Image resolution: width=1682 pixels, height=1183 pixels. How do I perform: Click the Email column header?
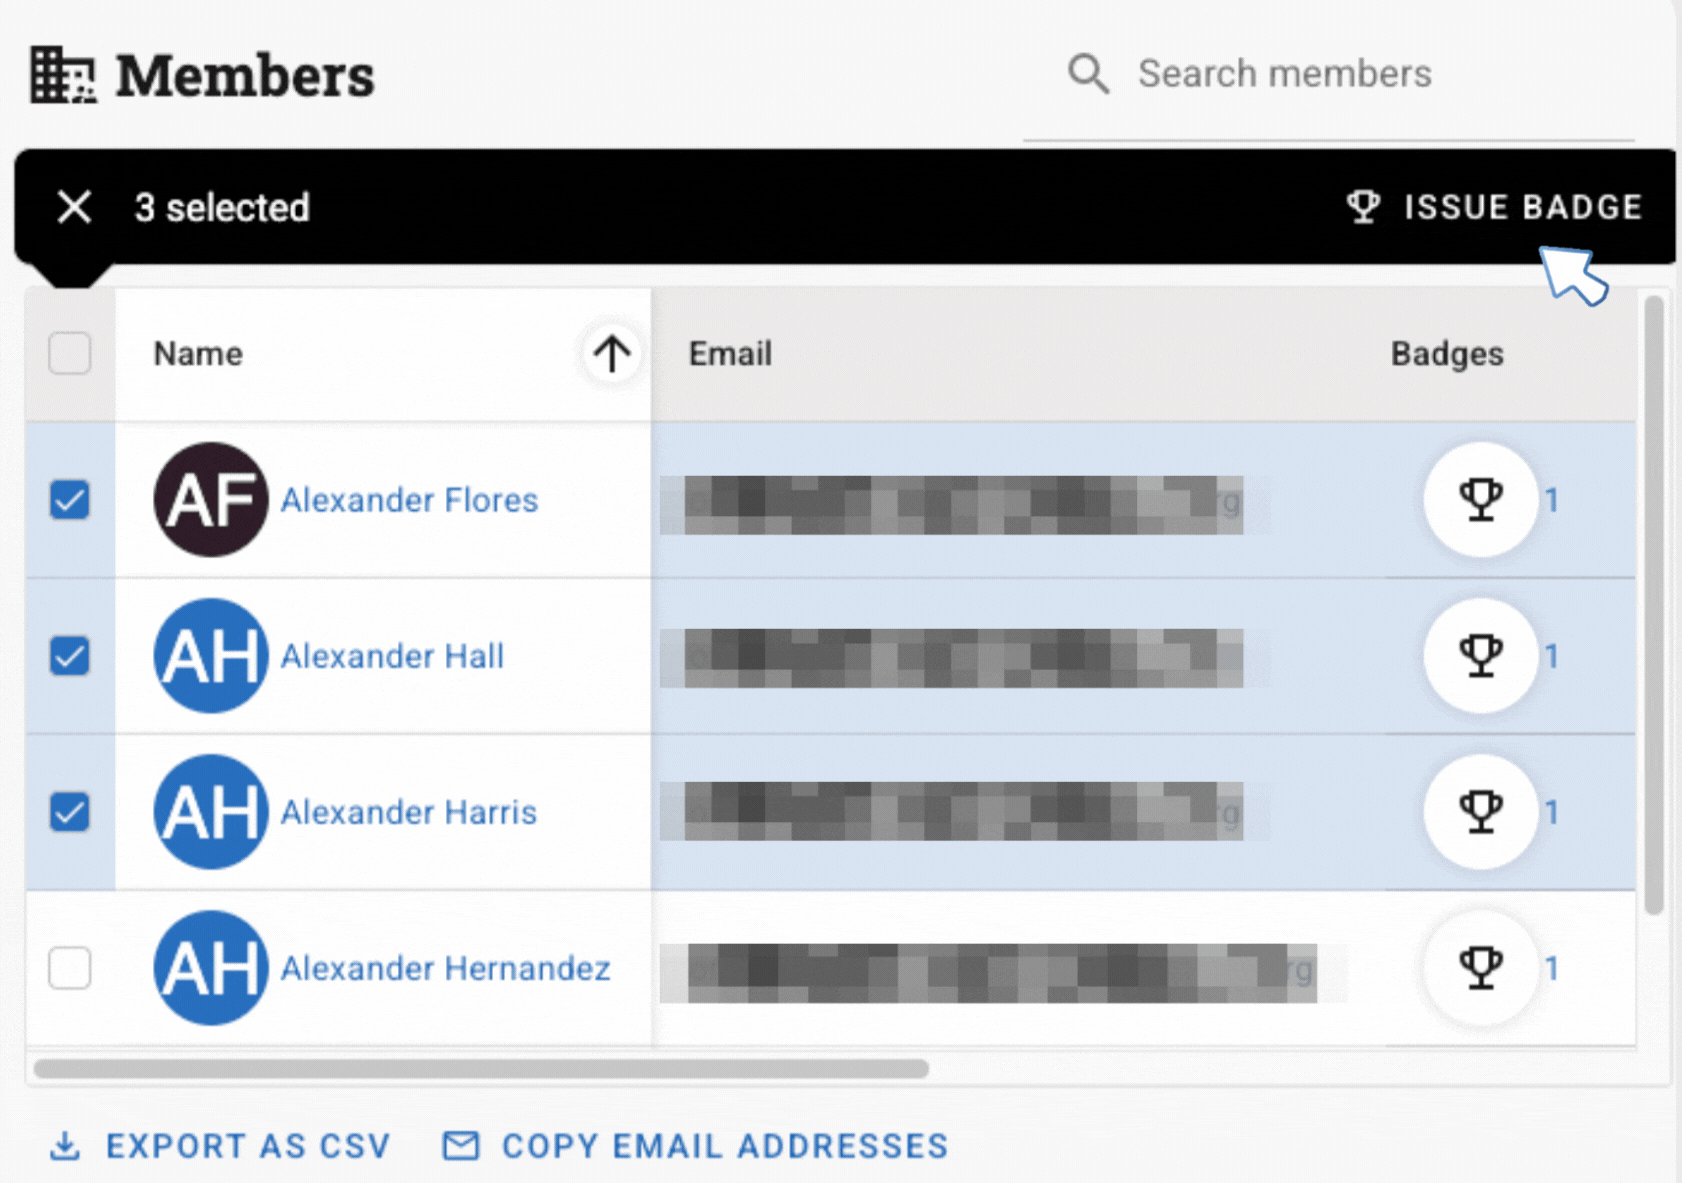[730, 353]
